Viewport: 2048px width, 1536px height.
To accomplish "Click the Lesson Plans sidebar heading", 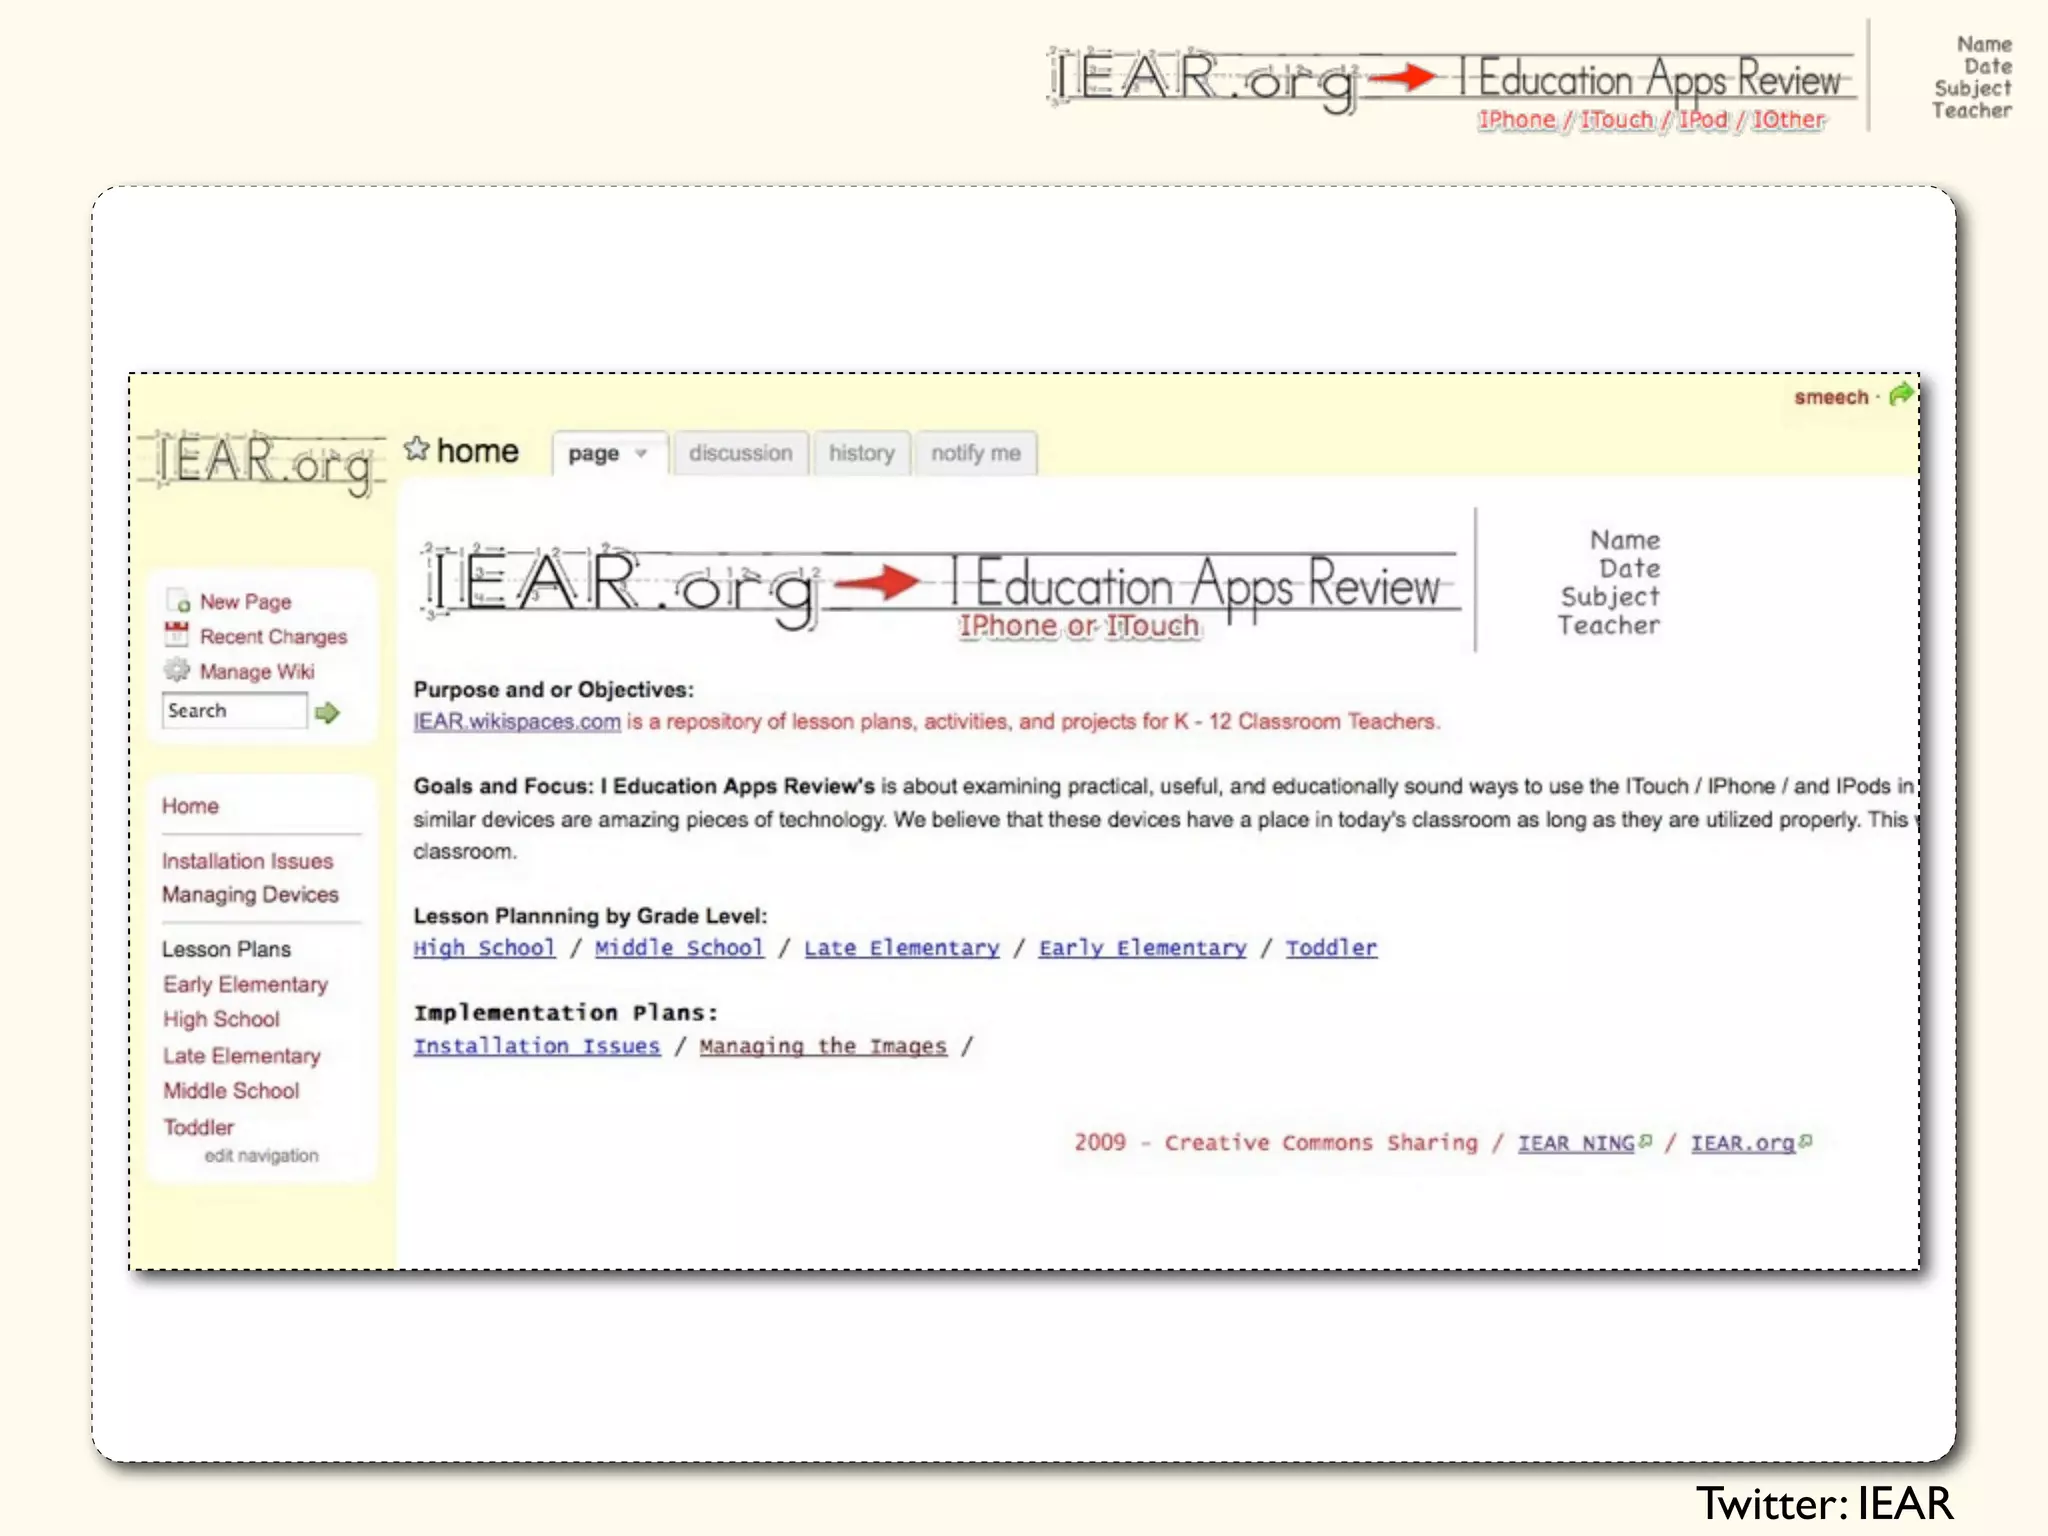I will tap(226, 948).
